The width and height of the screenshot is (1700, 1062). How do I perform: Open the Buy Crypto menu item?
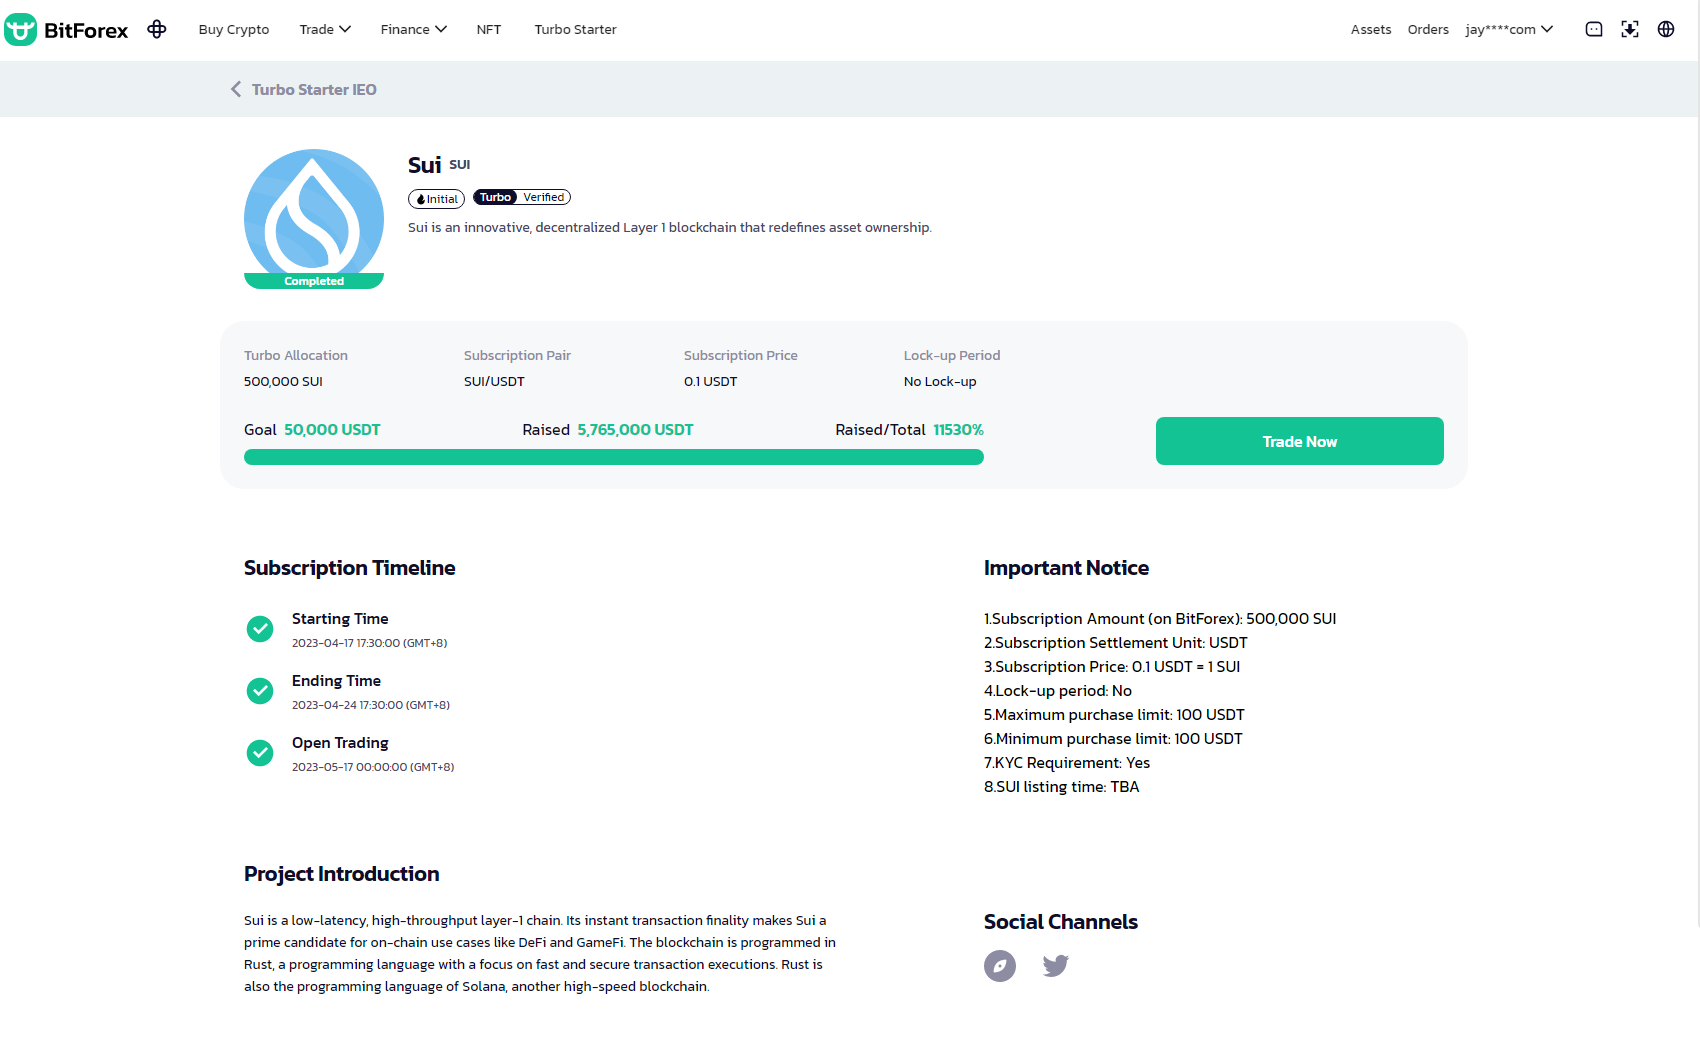(x=234, y=29)
